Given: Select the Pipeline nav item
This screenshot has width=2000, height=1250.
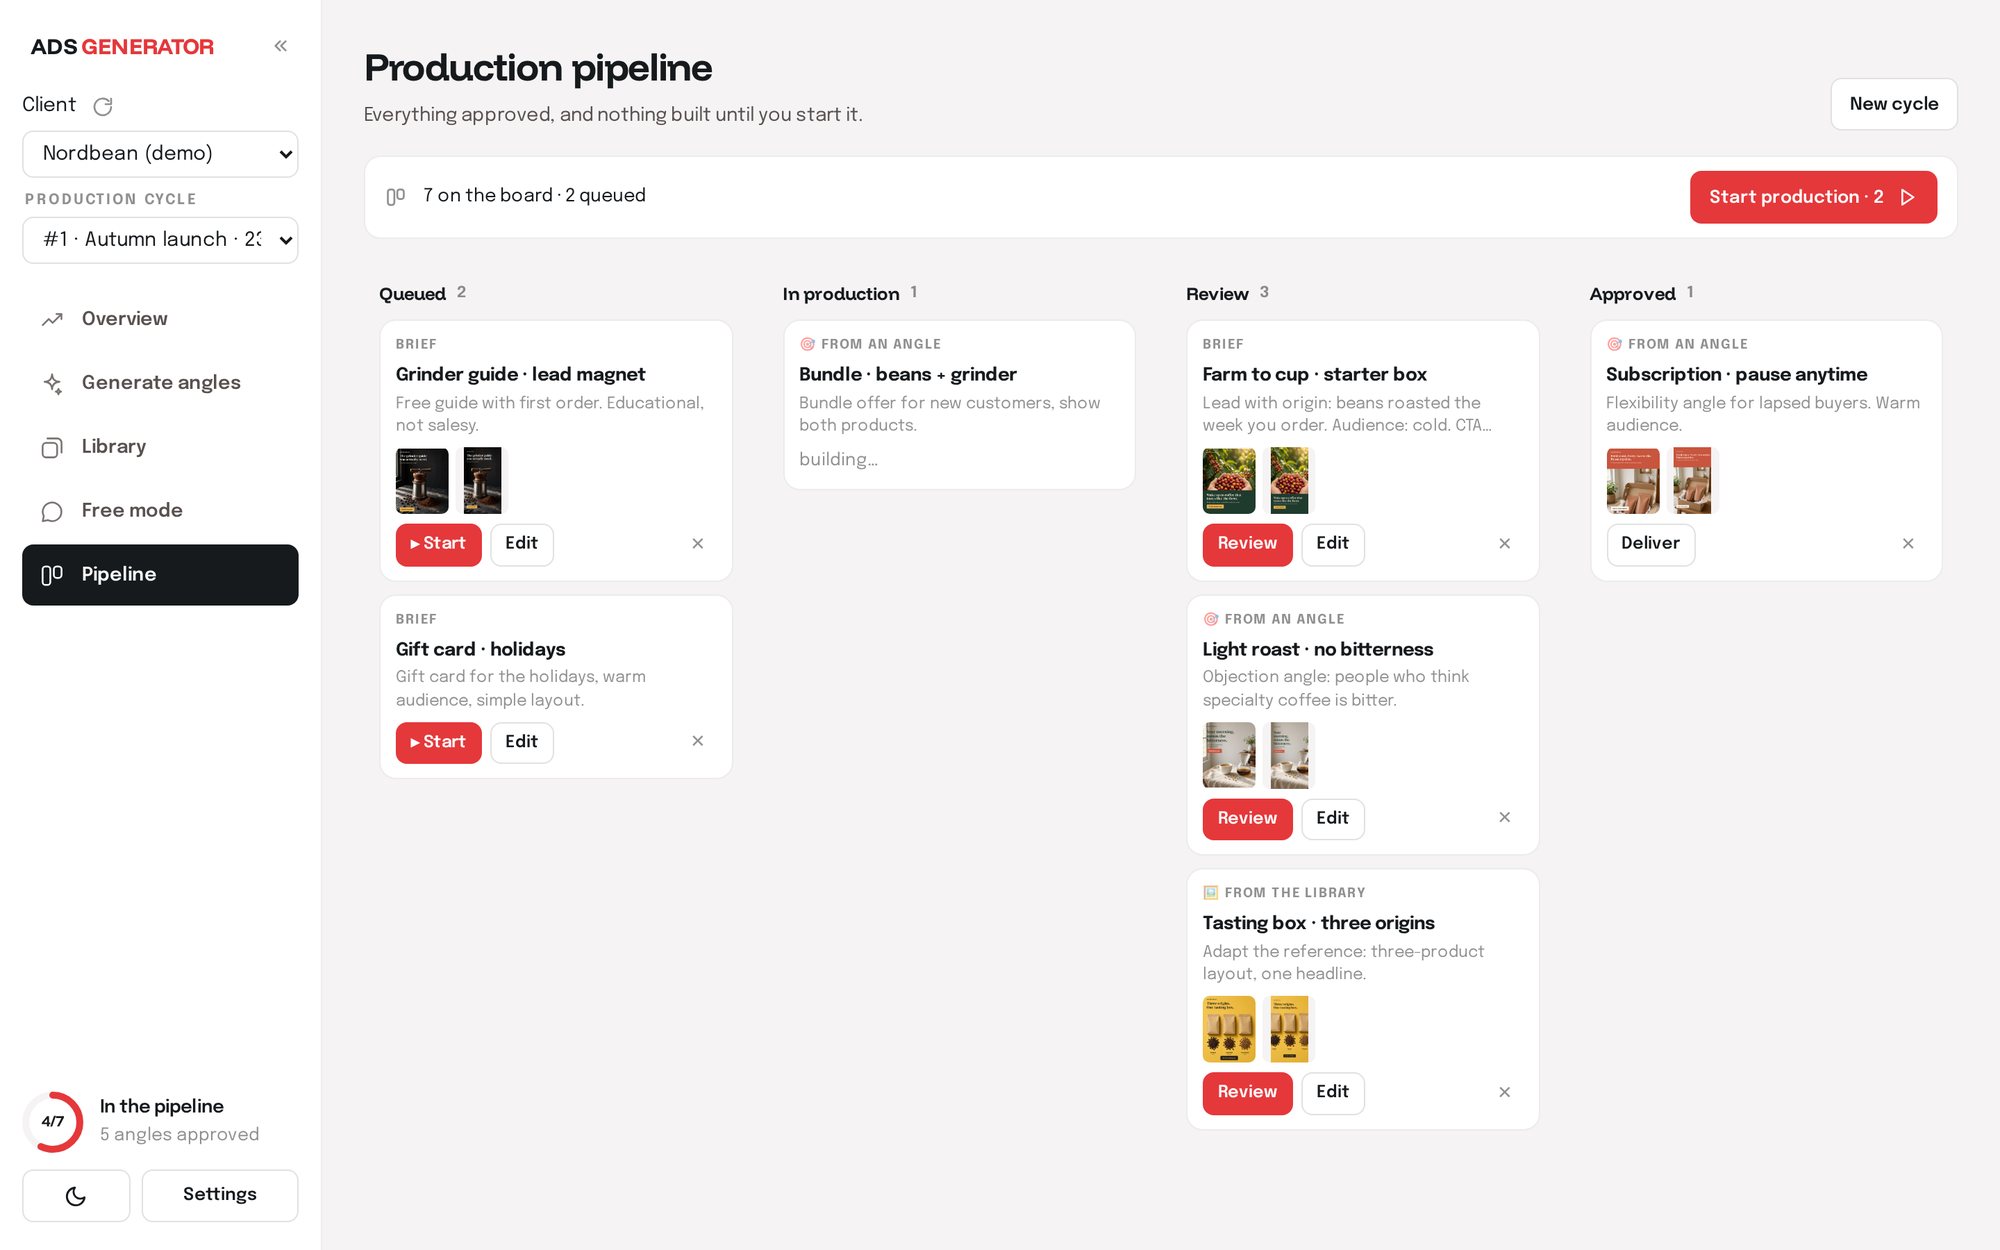Looking at the screenshot, I should [160, 575].
